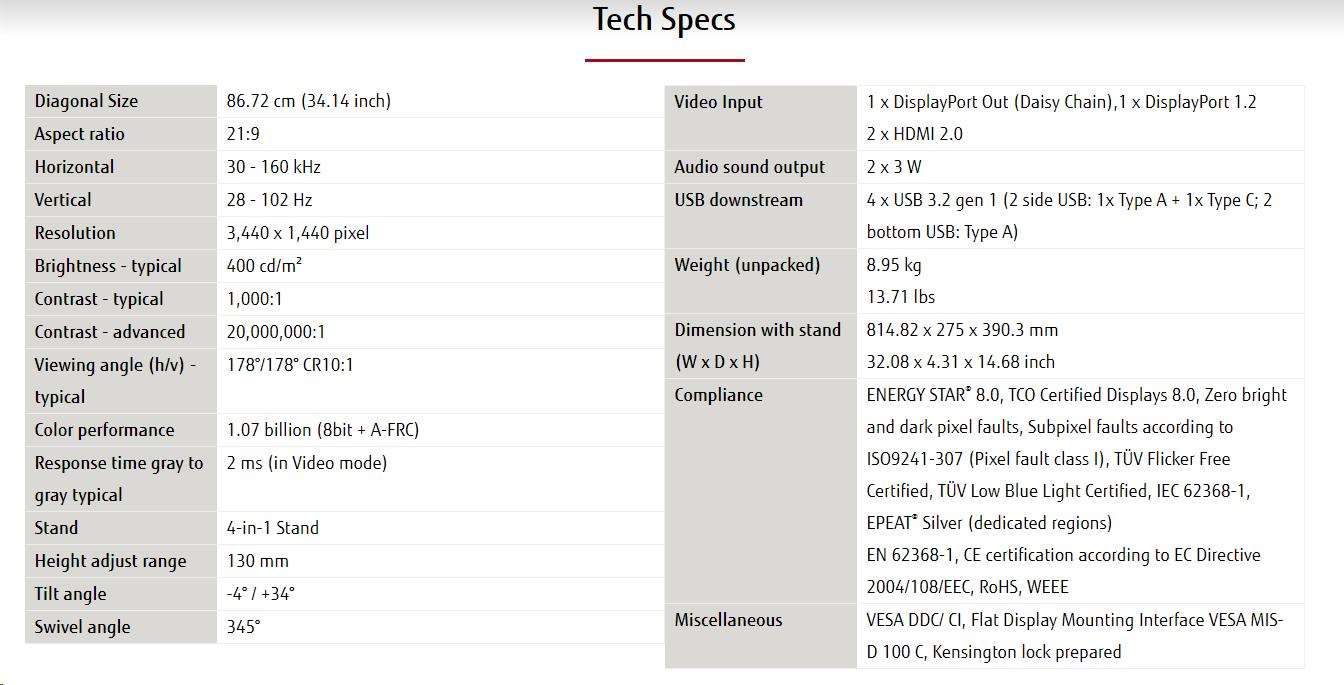Select the Resolution row label
The image size is (1344, 685).
click(75, 233)
